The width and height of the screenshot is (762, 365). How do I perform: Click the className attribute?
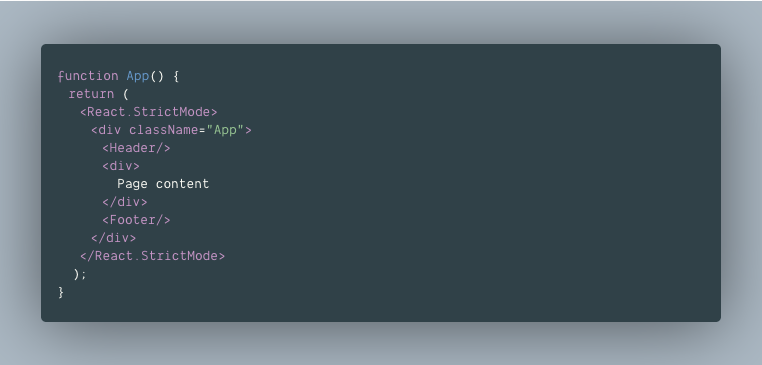coord(164,130)
